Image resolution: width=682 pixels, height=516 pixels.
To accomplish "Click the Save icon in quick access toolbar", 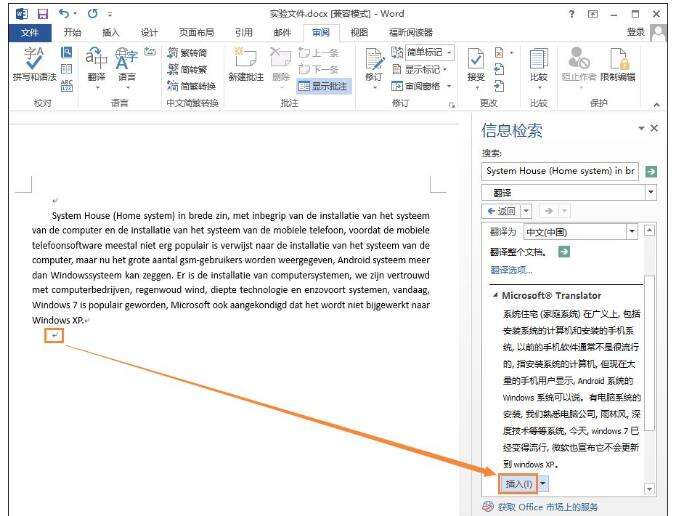I will point(43,14).
